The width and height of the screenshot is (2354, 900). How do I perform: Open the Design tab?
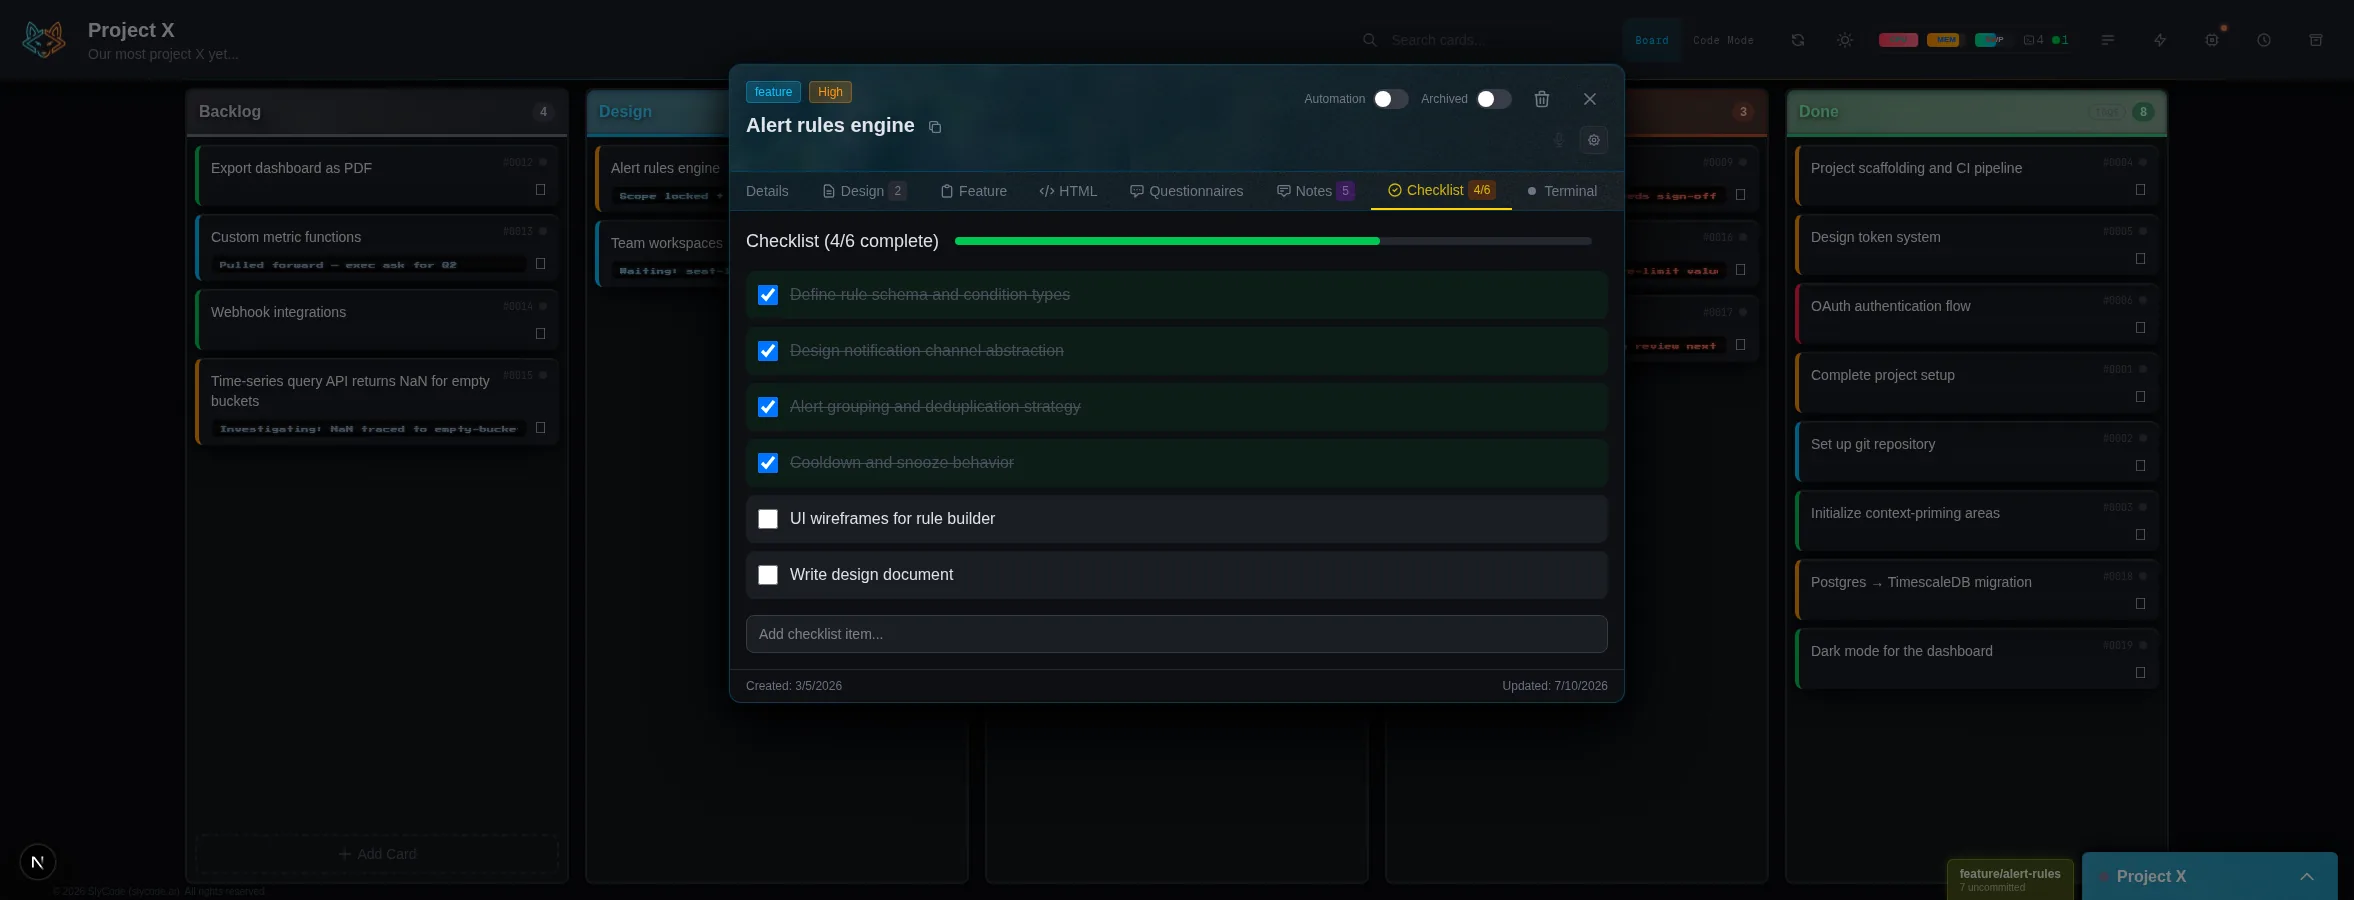[x=864, y=191]
